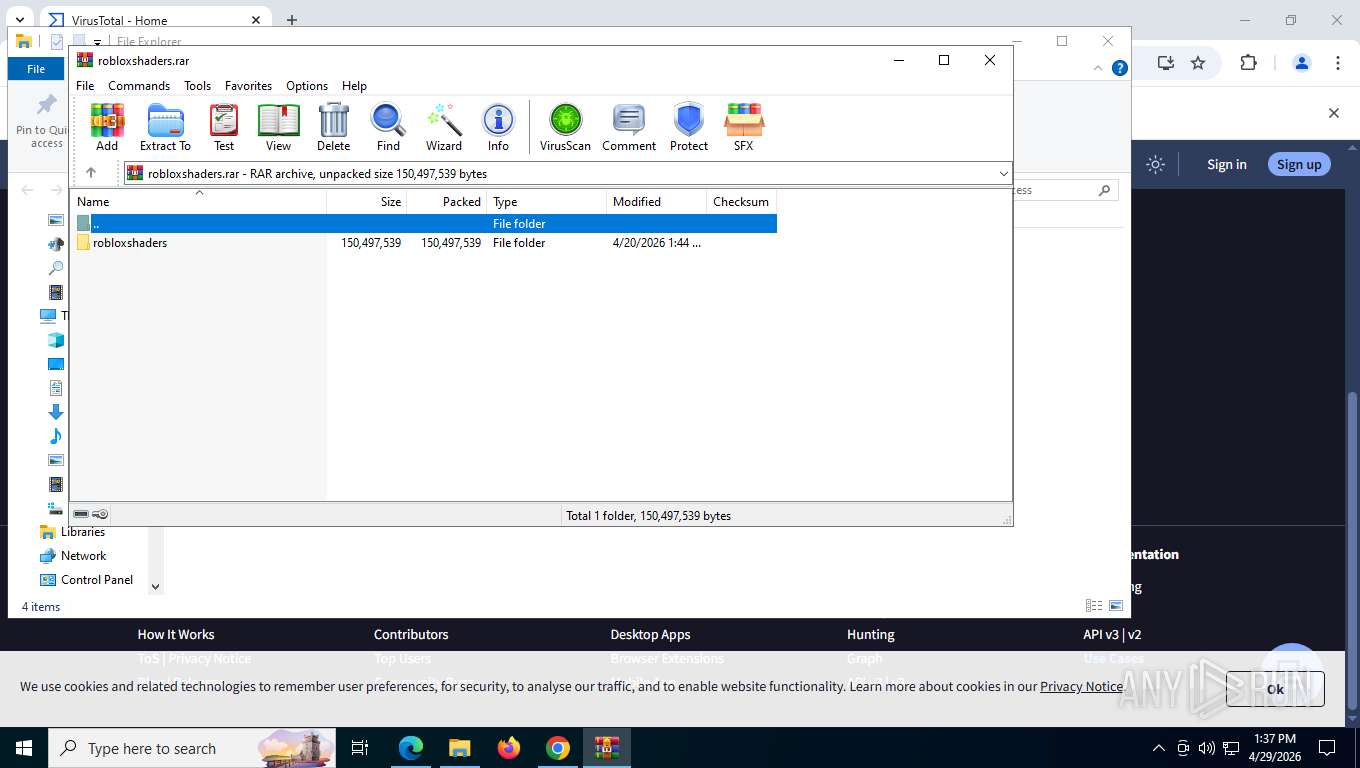
Task: Start VirusScan on the archive
Action: pyautogui.click(x=565, y=127)
